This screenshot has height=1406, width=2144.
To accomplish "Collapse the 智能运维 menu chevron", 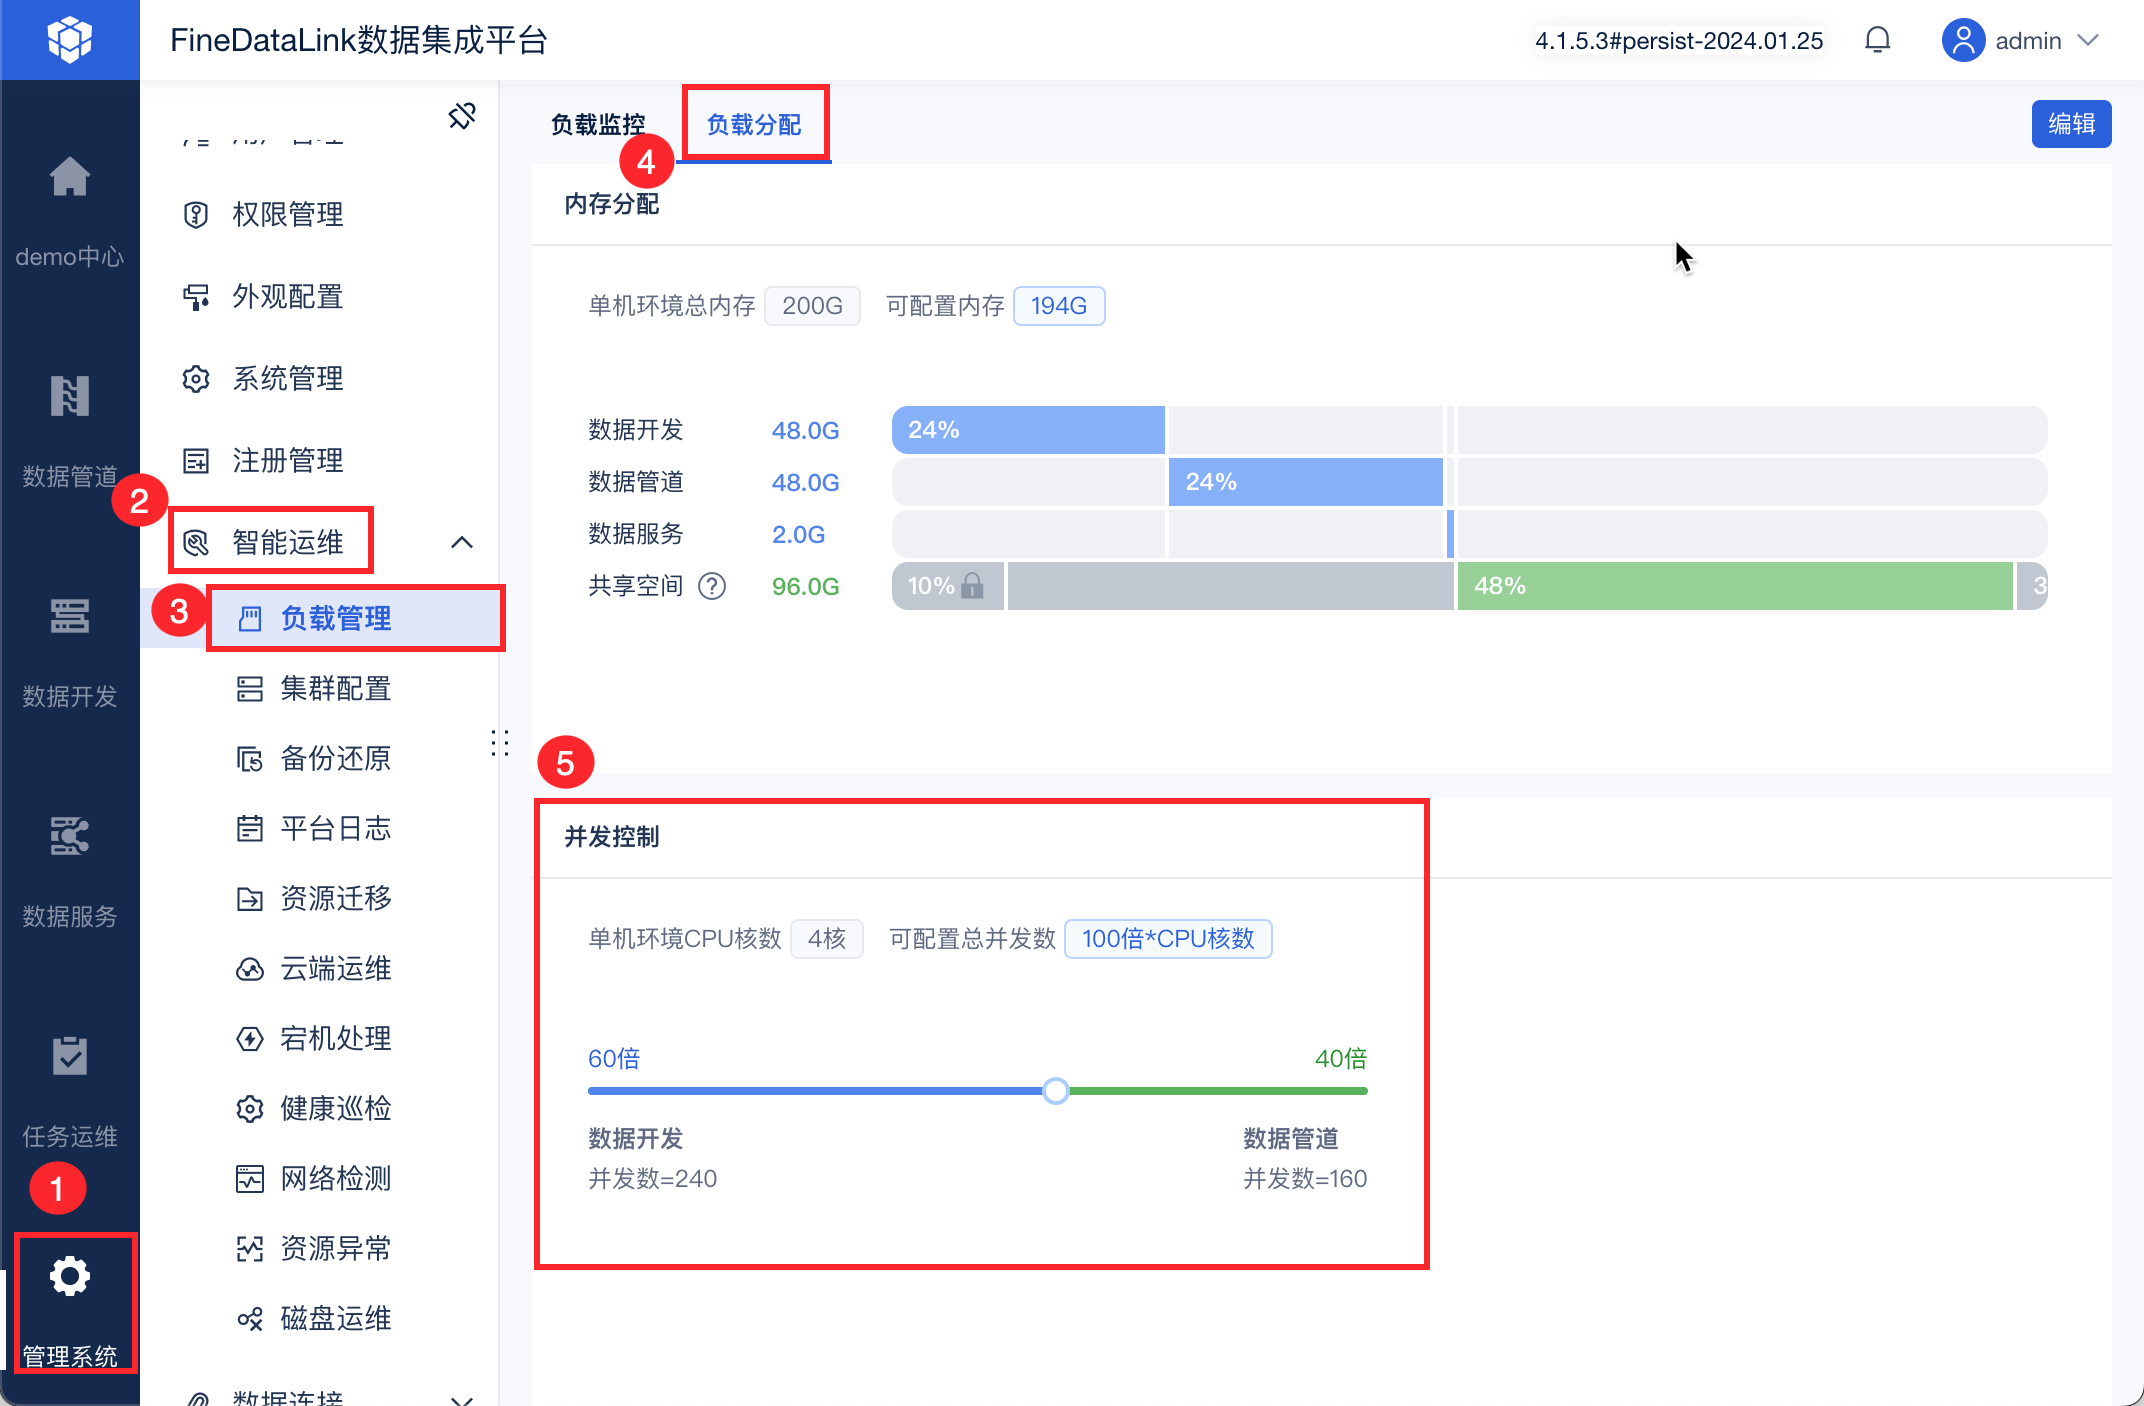I will [462, 542].
